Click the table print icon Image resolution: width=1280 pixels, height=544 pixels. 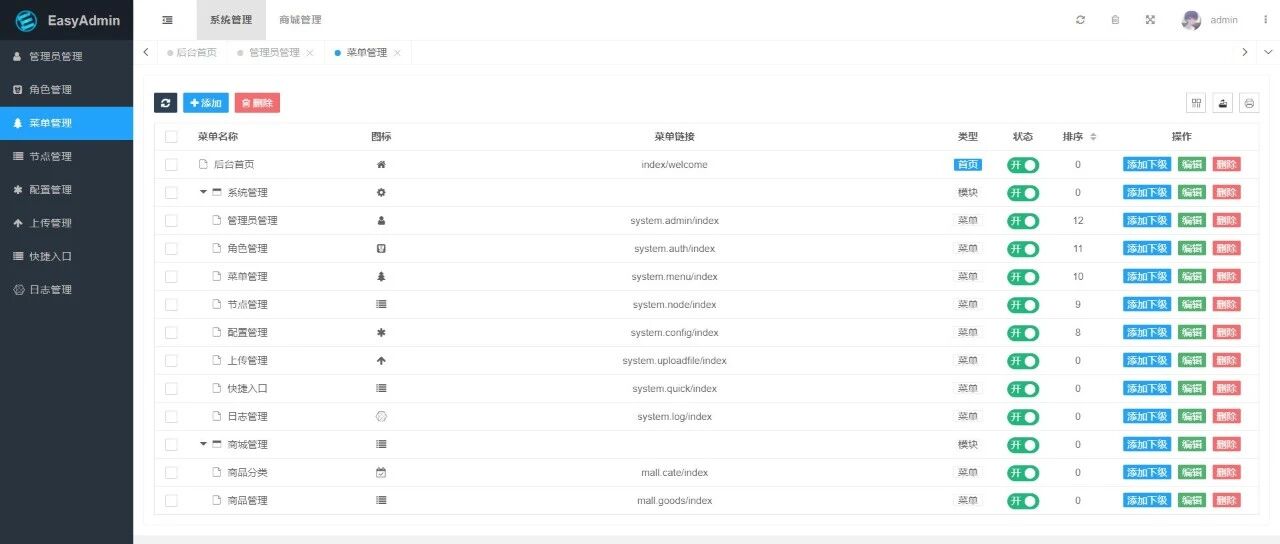click(1249, 103)
